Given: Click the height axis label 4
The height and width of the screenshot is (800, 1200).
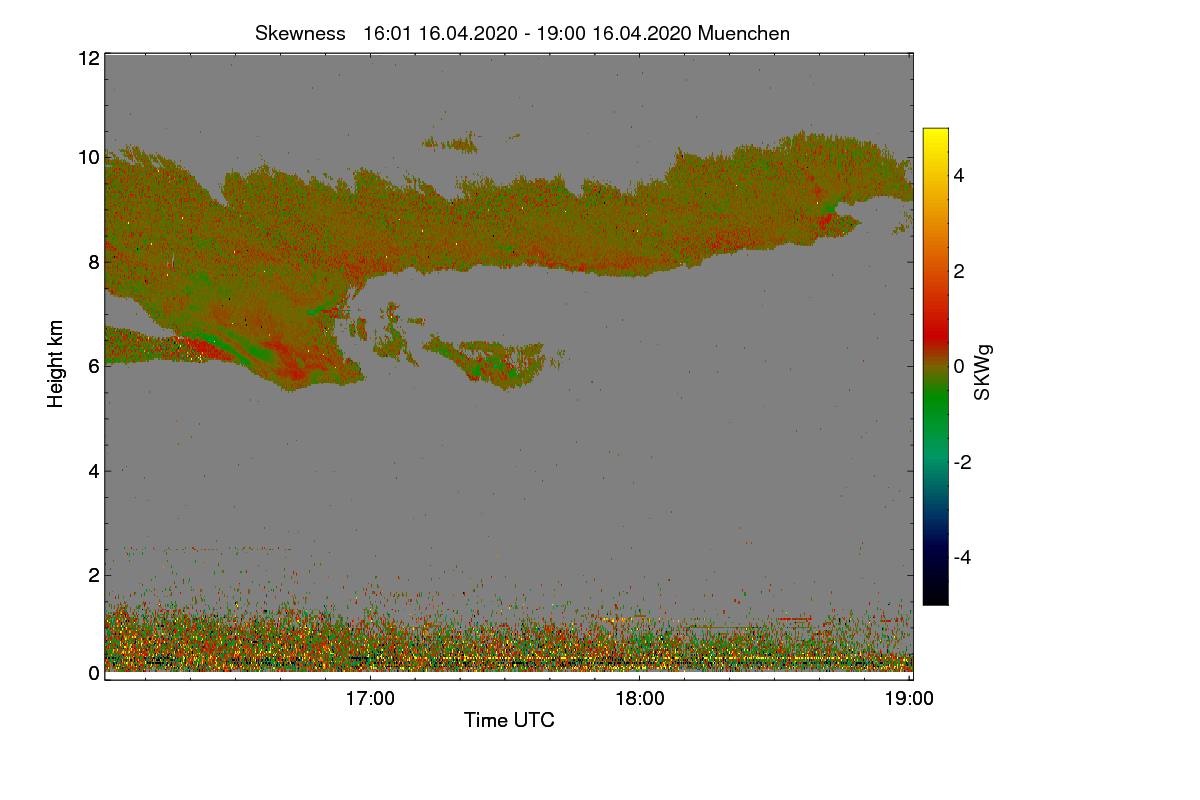Looking at the screenshot, I should click(x=93, y=470).
